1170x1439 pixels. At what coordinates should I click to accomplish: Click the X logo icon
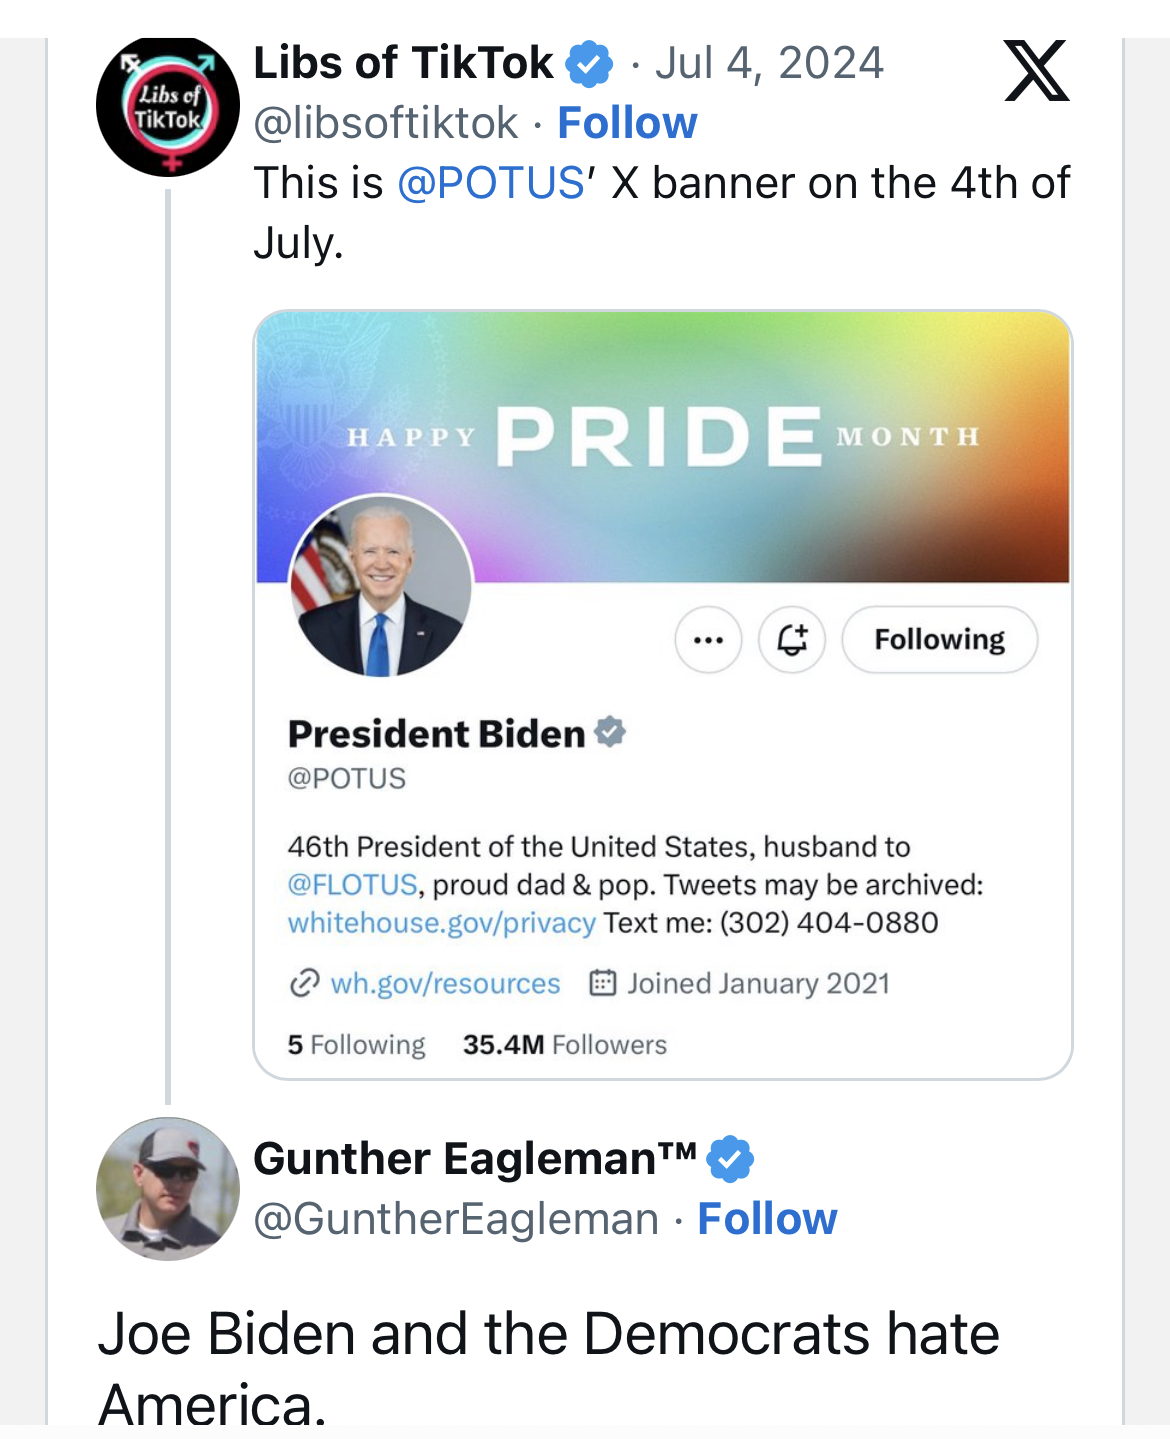click(x=1036, y=71)
